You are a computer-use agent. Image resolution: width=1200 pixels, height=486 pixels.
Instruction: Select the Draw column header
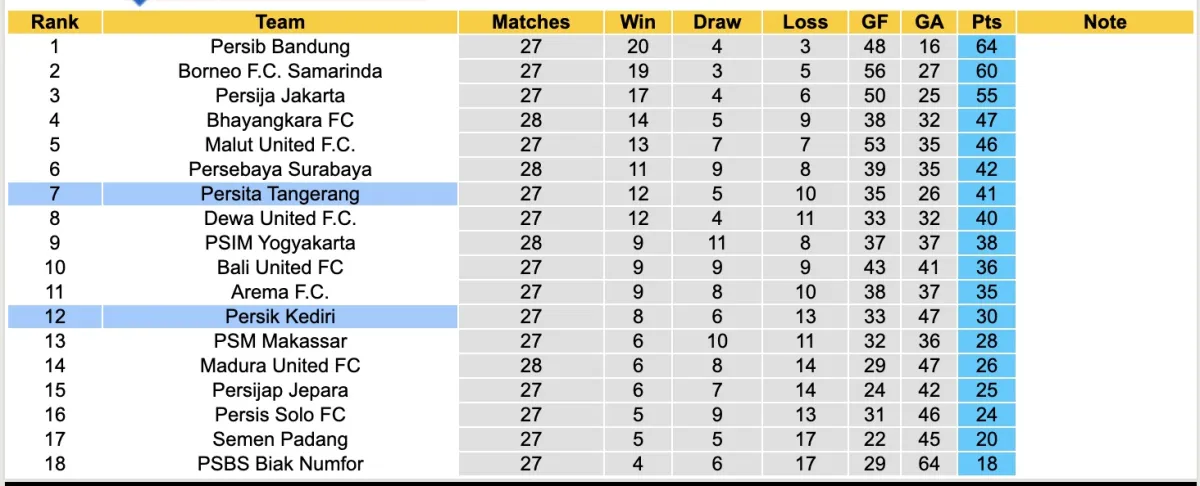point(718,22)
